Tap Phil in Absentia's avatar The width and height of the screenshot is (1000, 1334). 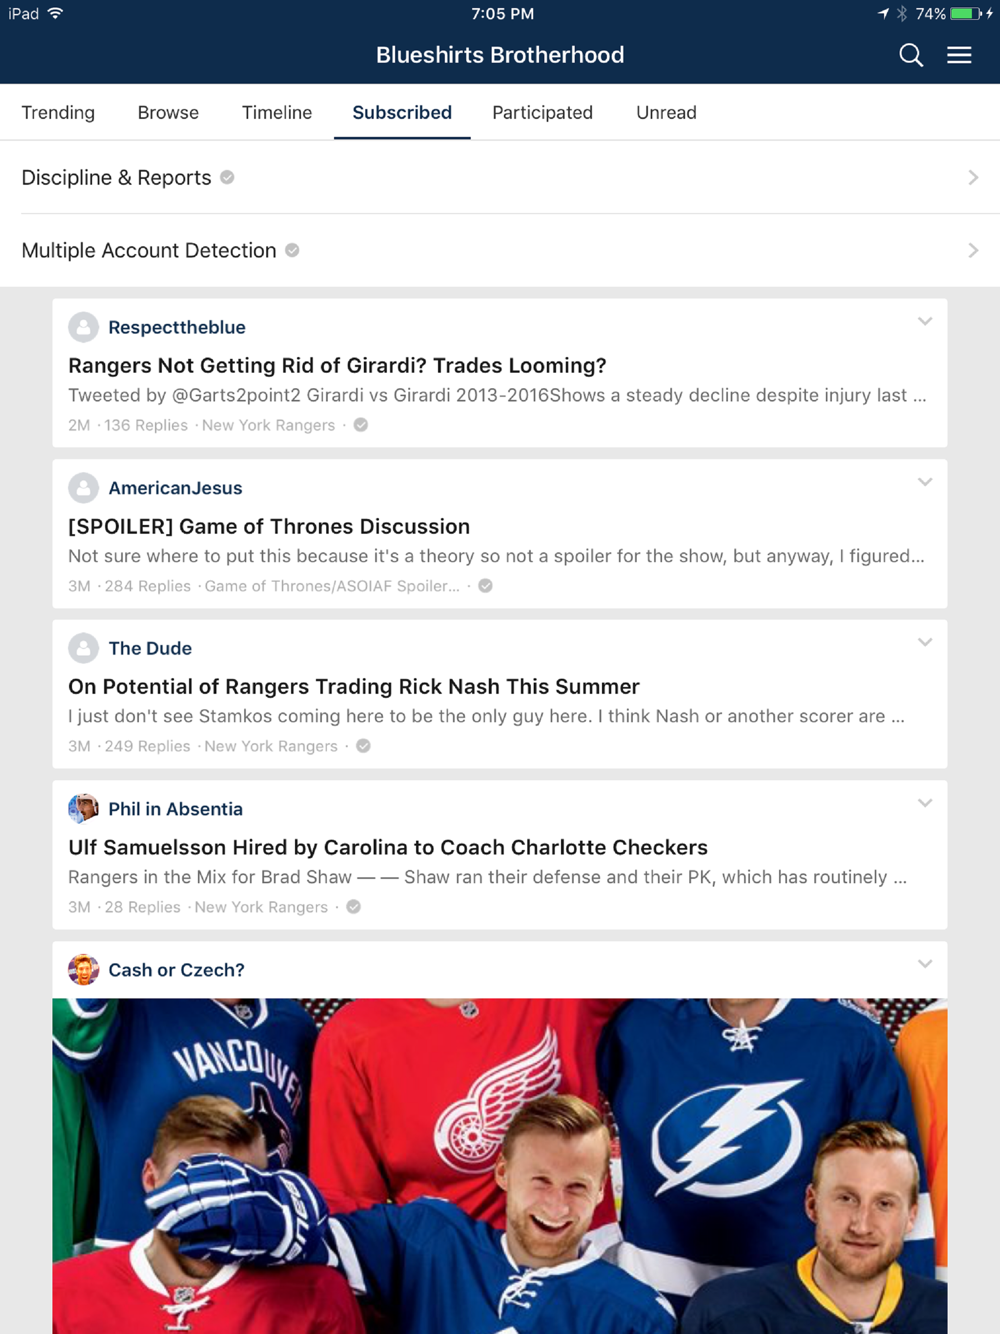(x=83, y=808)
